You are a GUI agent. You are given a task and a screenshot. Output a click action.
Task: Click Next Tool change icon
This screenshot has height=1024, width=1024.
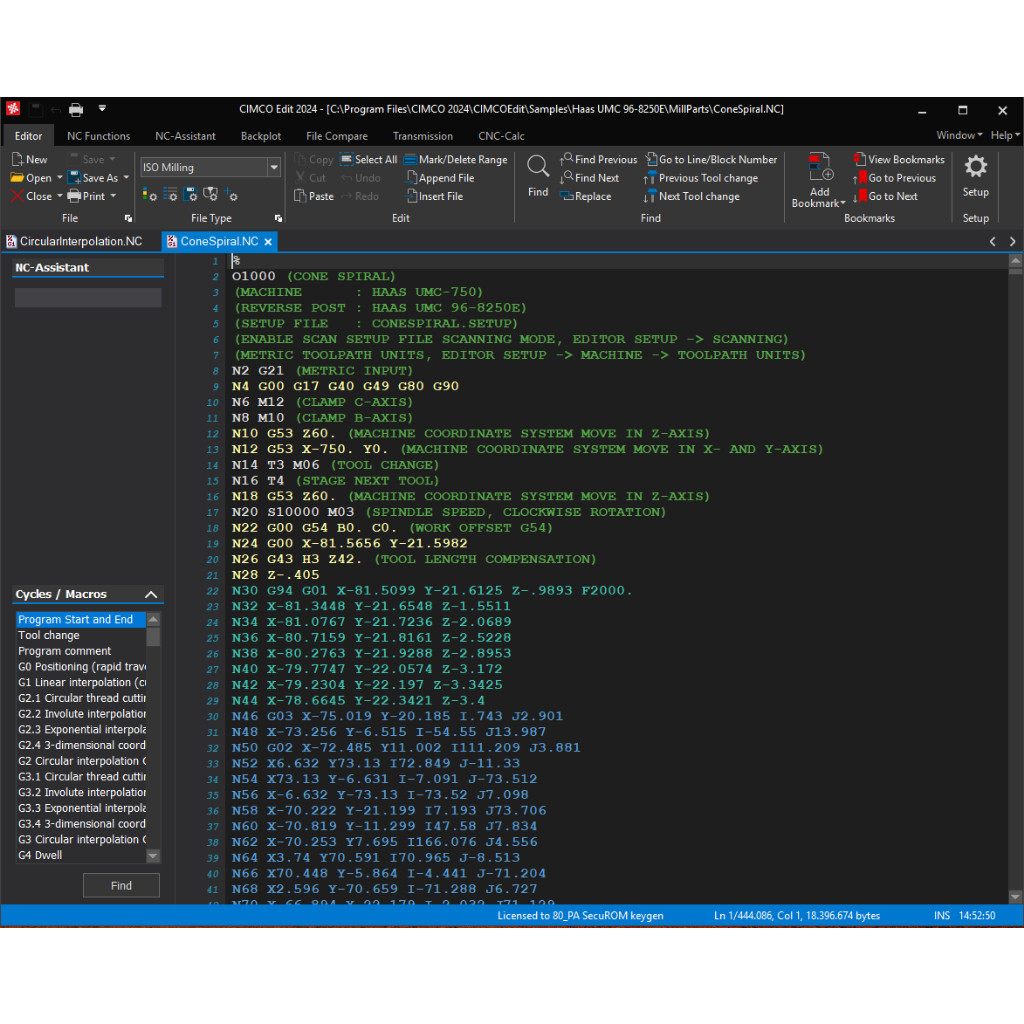click(x=650, y=196)
